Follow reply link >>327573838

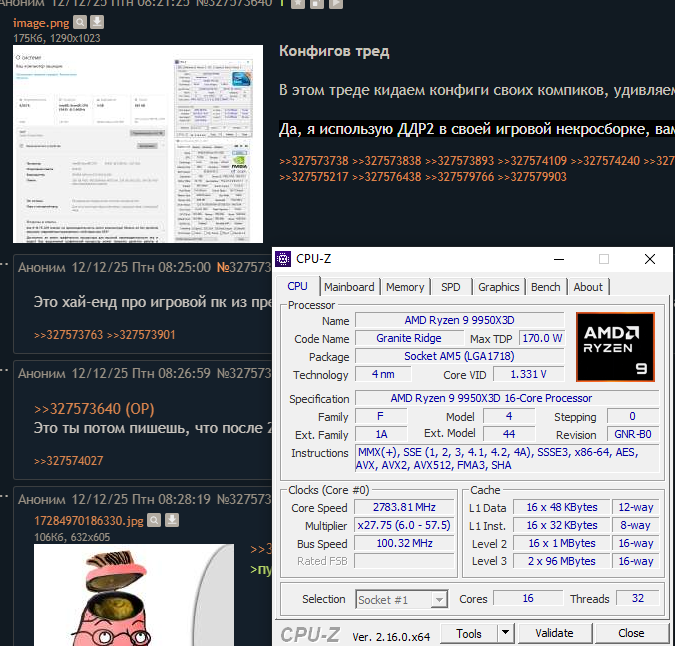point(386,161)
